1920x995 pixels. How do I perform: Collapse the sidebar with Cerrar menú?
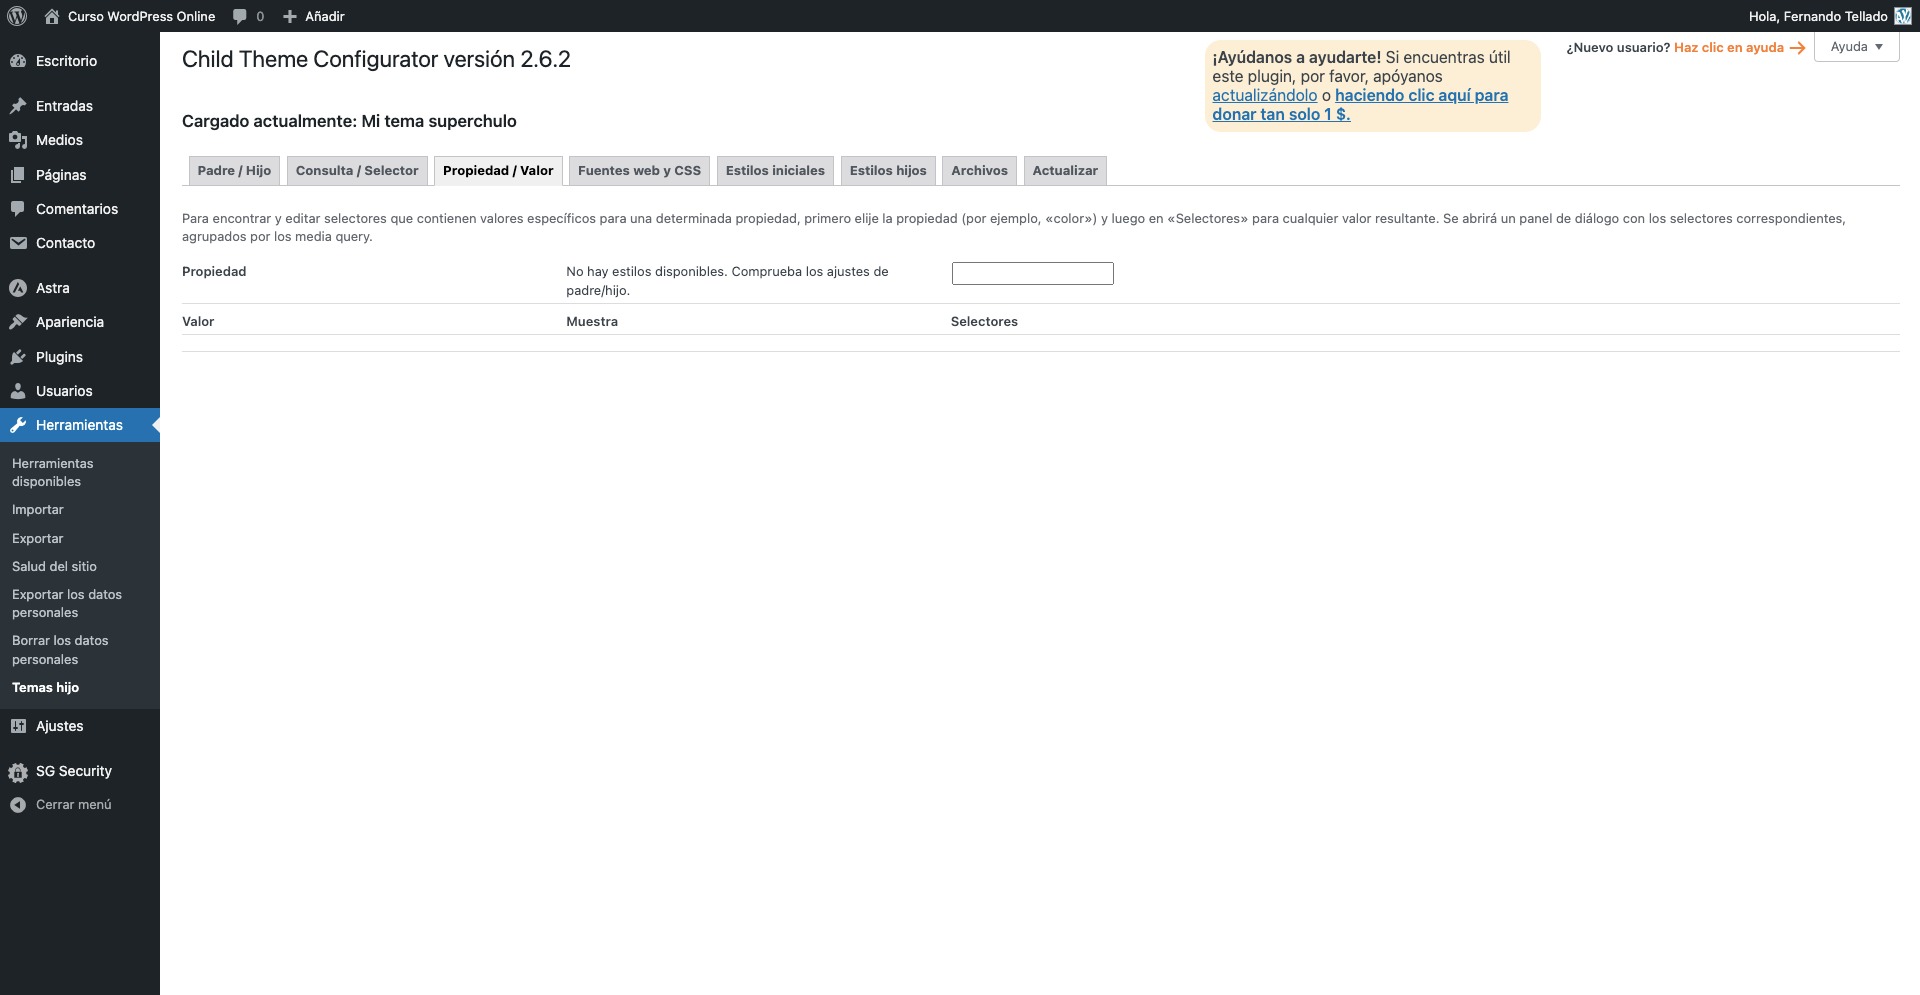click(73, 804)
